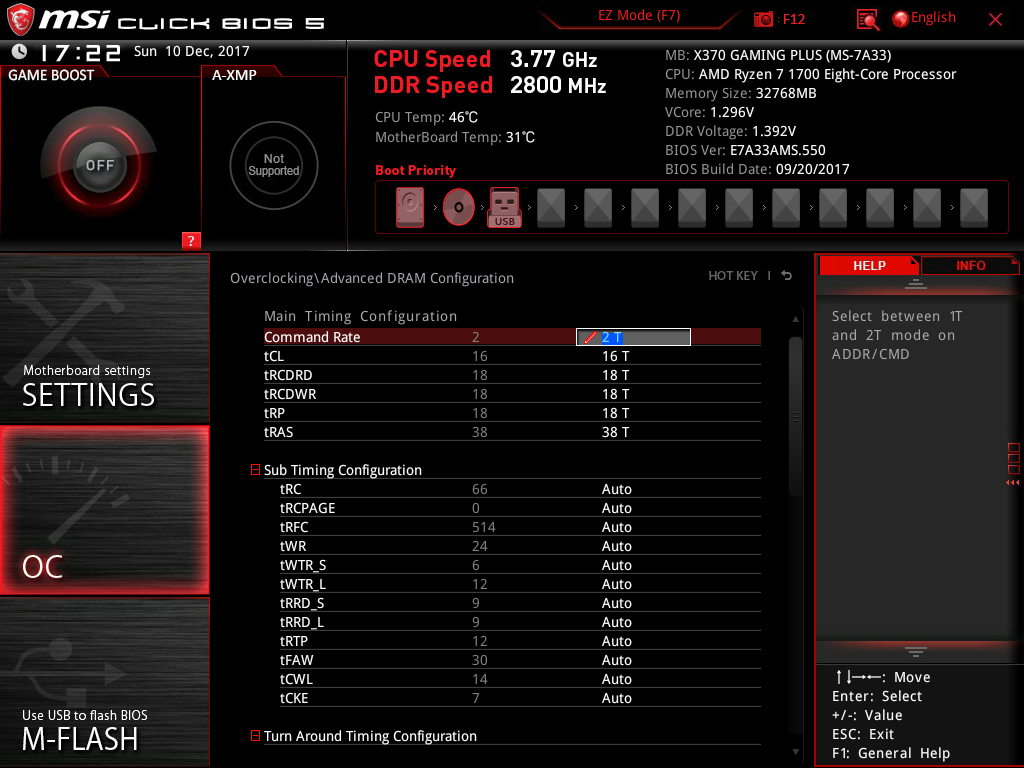This screenshot has height=768, width=1024.
Task: Switch to the INFO tab
Action: tap(970, 266)
